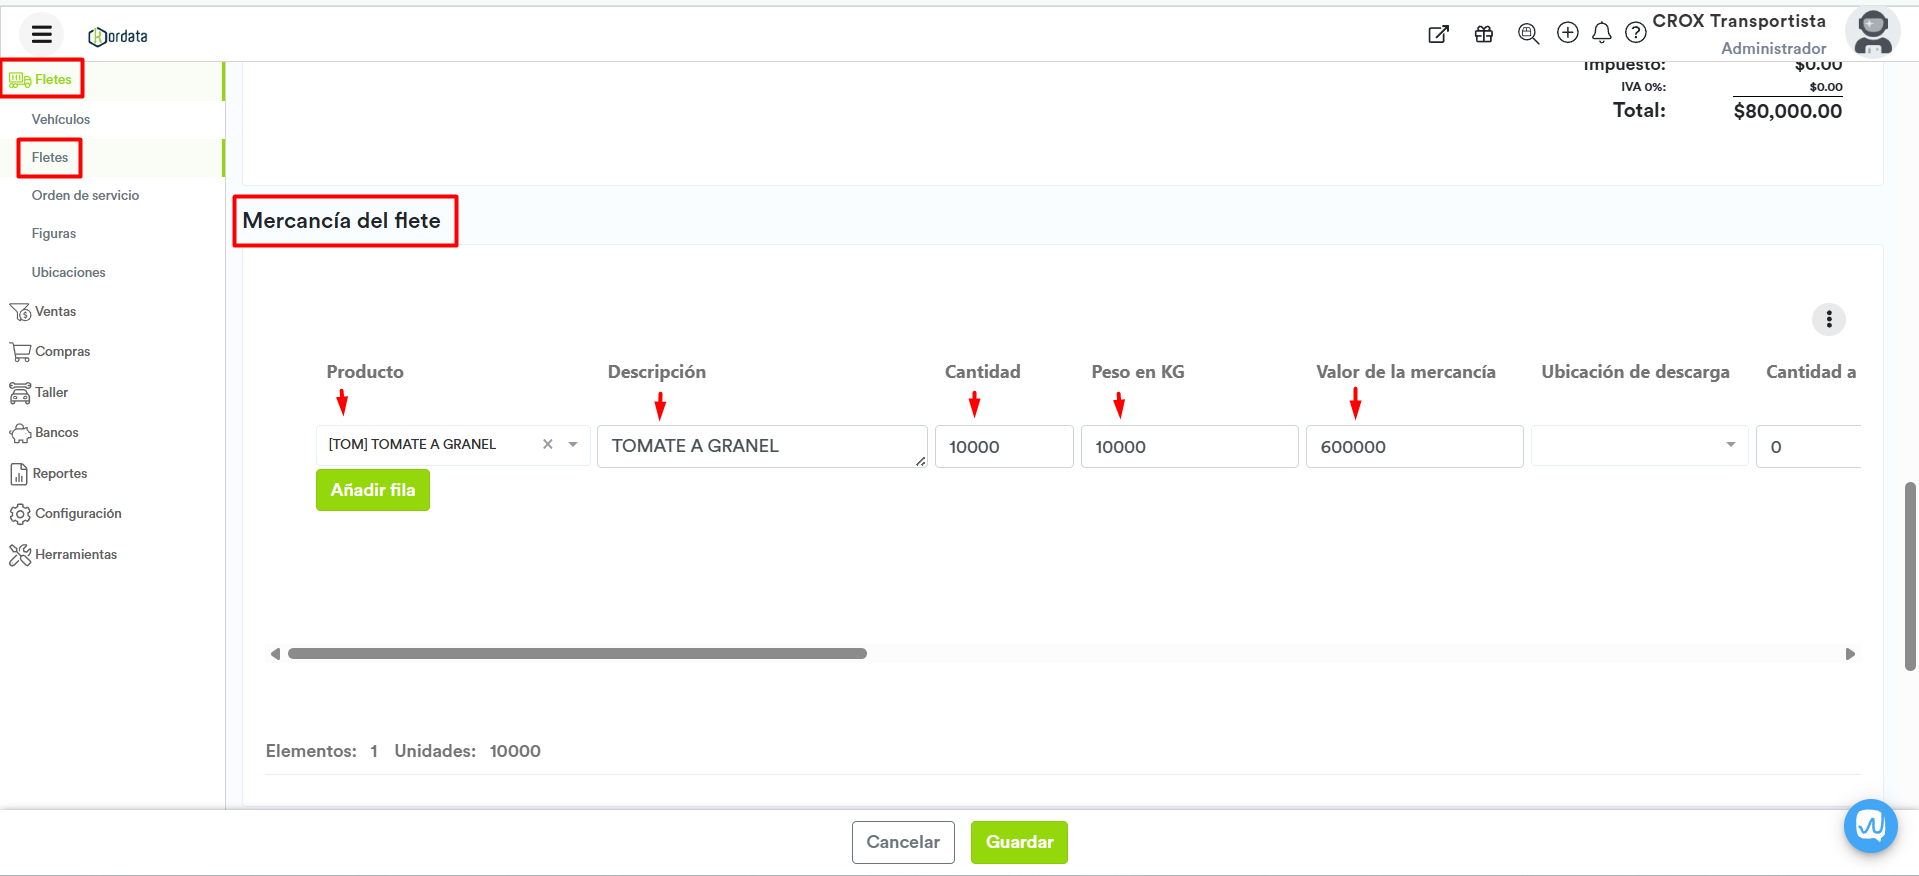Open Vehículos in the sidebar

point(61,119)
